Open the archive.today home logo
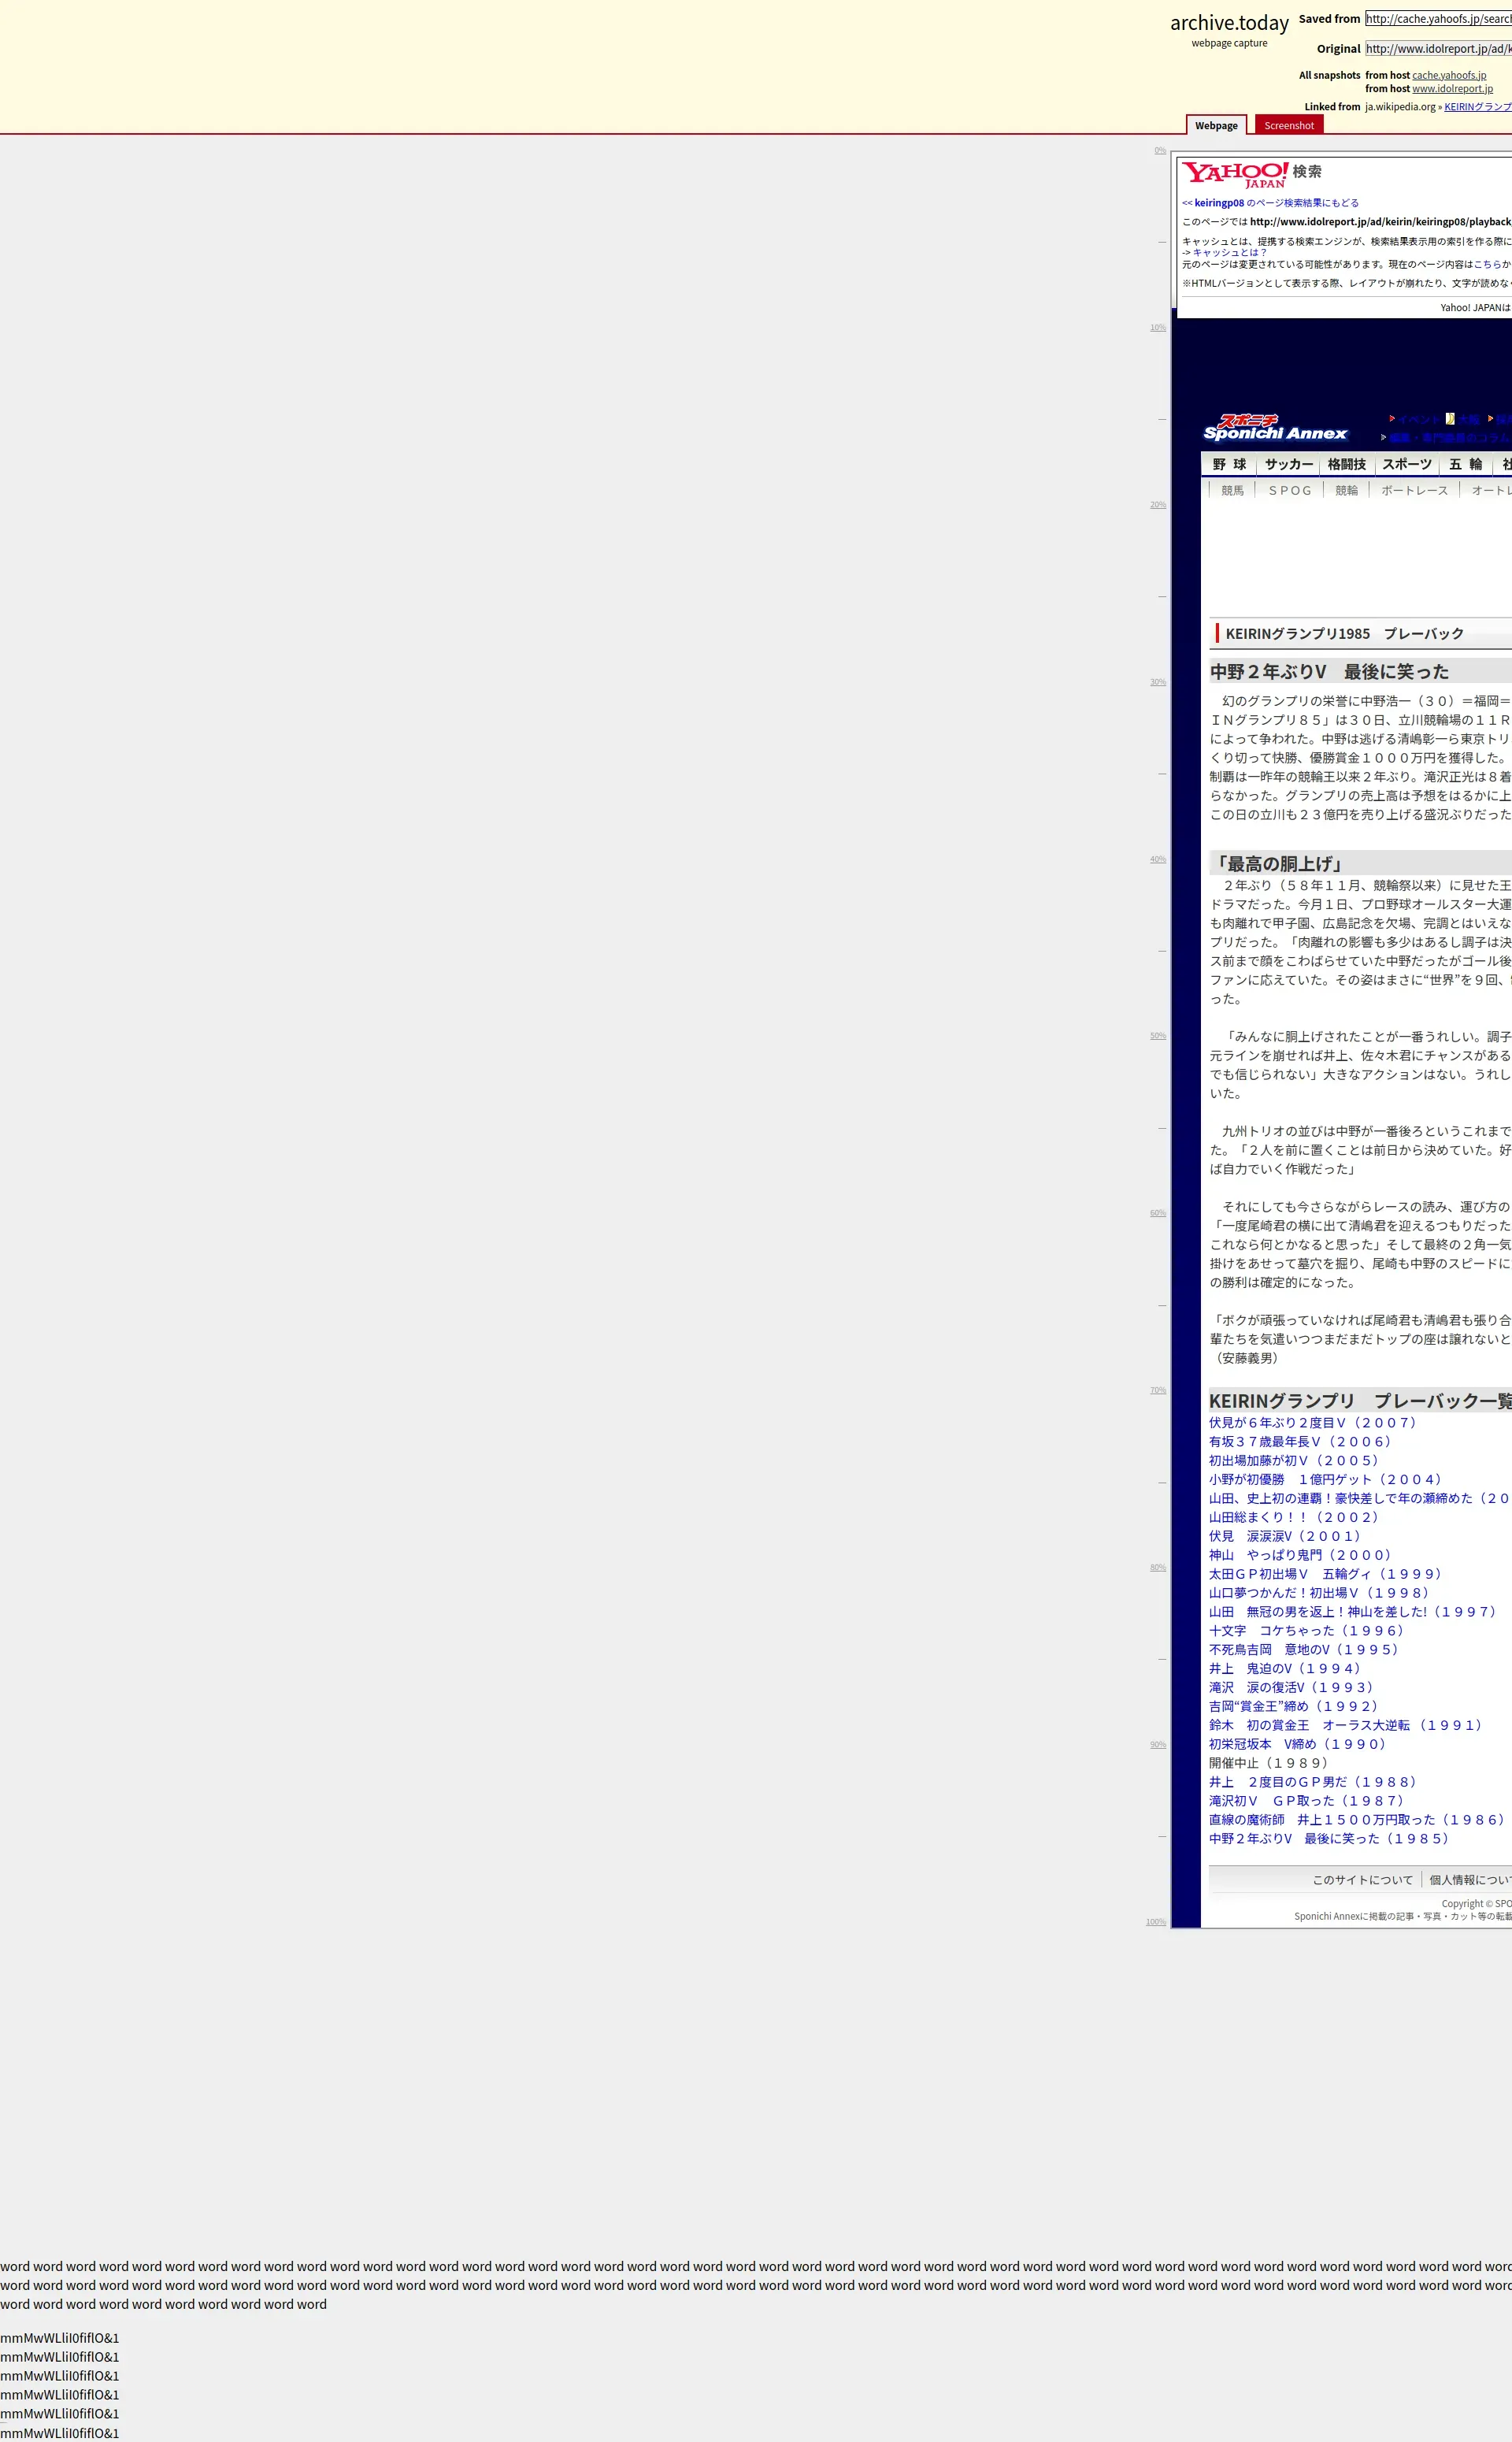 click(1229, 23)
